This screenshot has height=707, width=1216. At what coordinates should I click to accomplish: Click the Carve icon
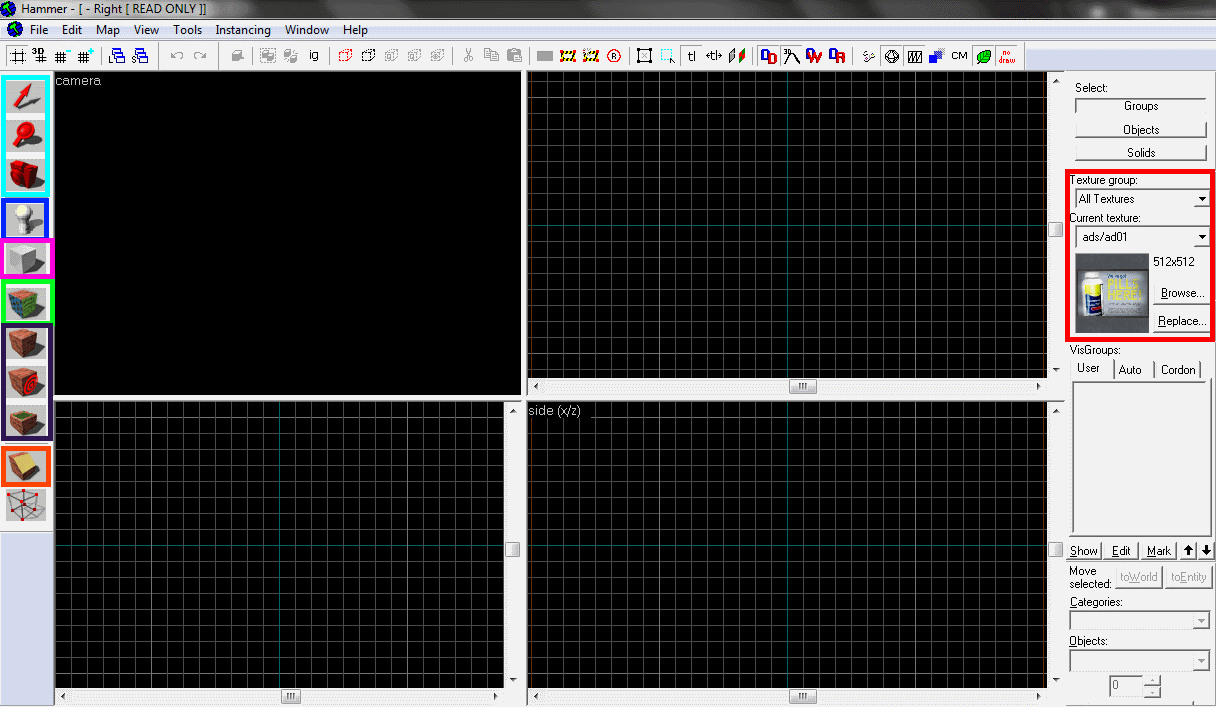tap(237, 56)
